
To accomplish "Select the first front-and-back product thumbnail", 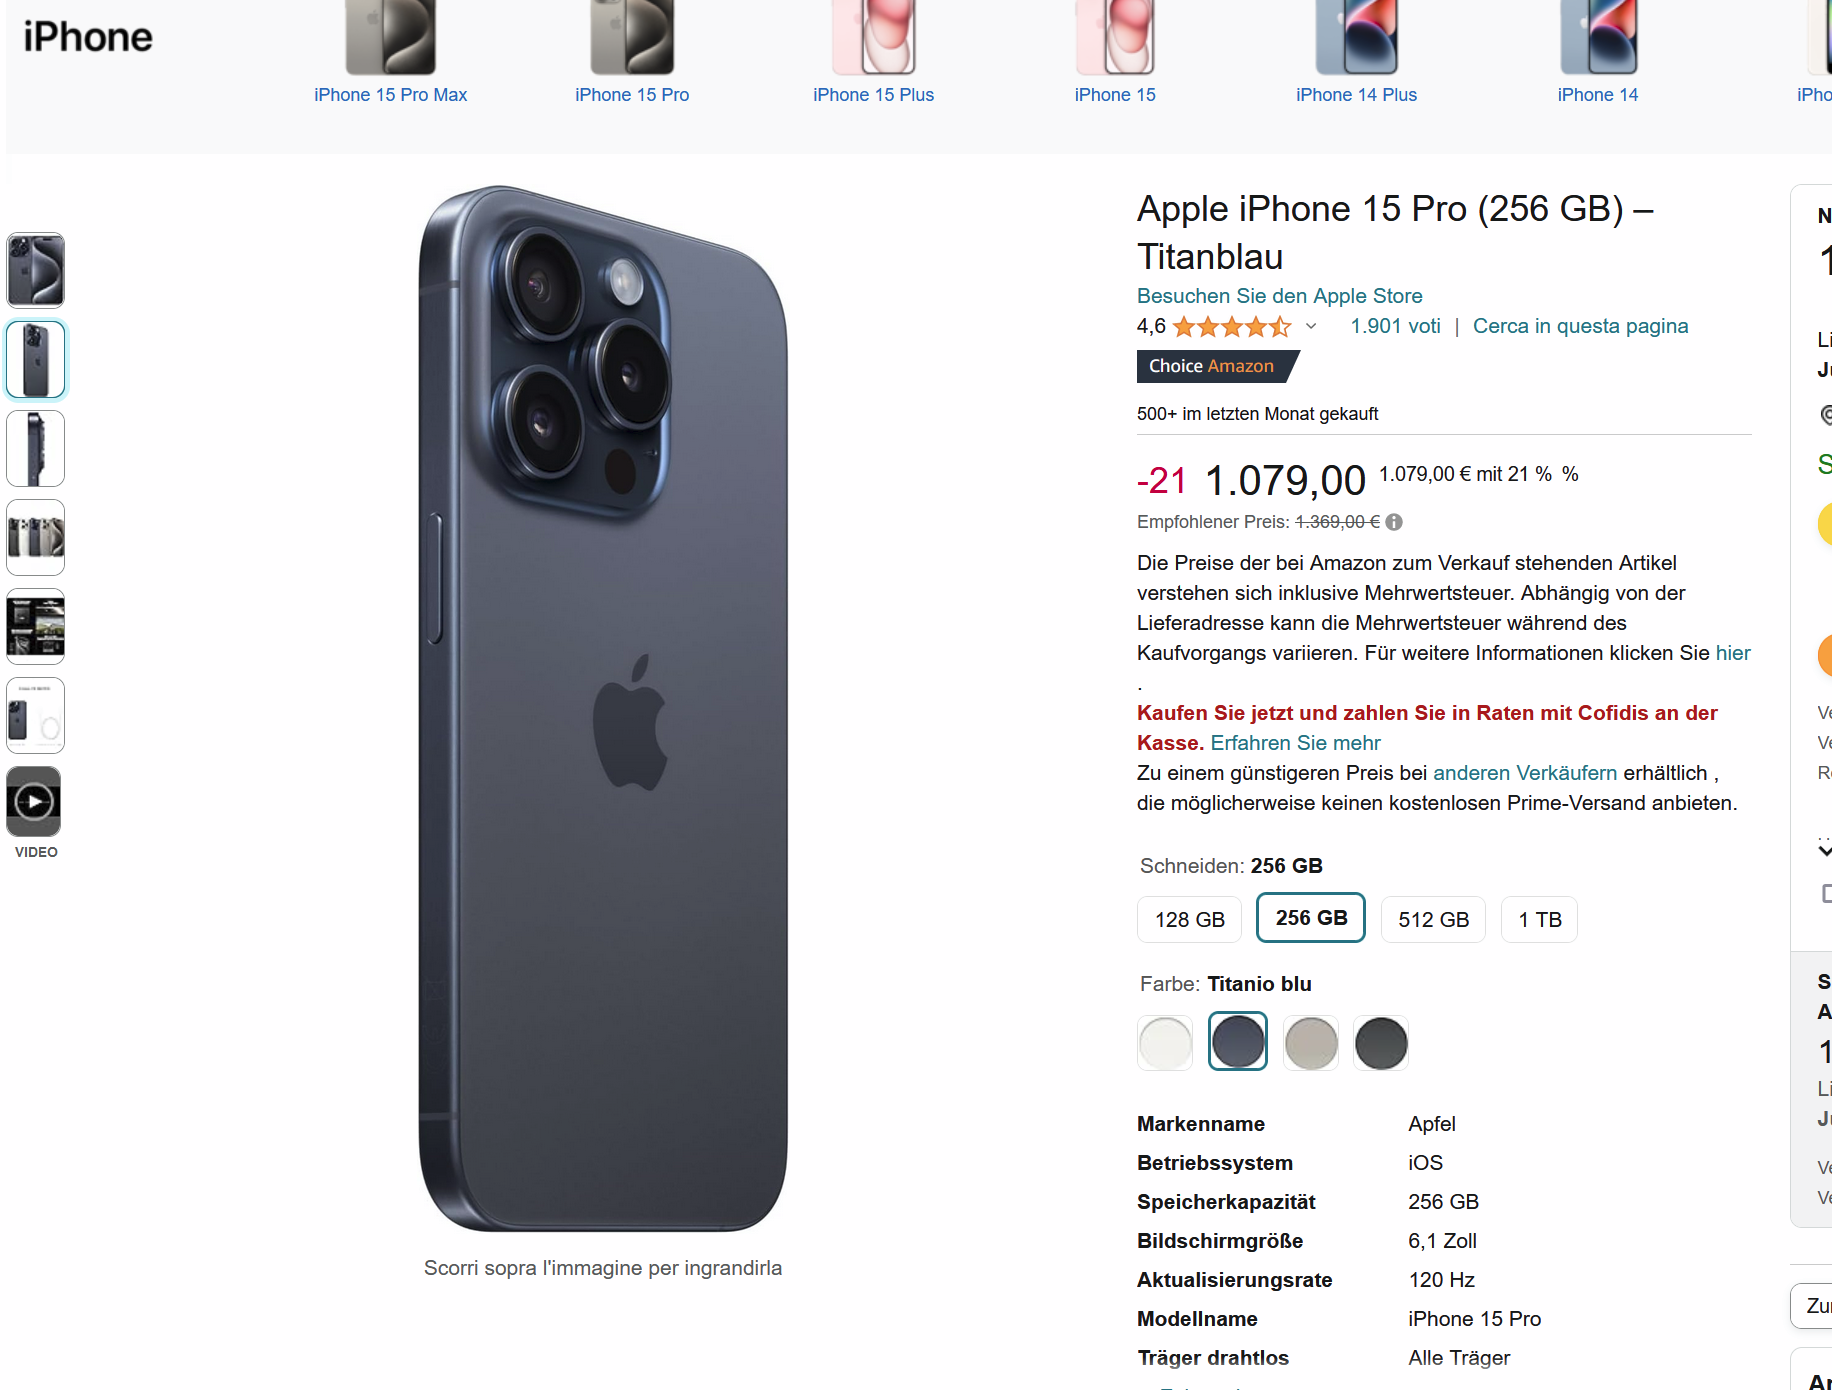I will pyautogui.click(x=36, y=270).
